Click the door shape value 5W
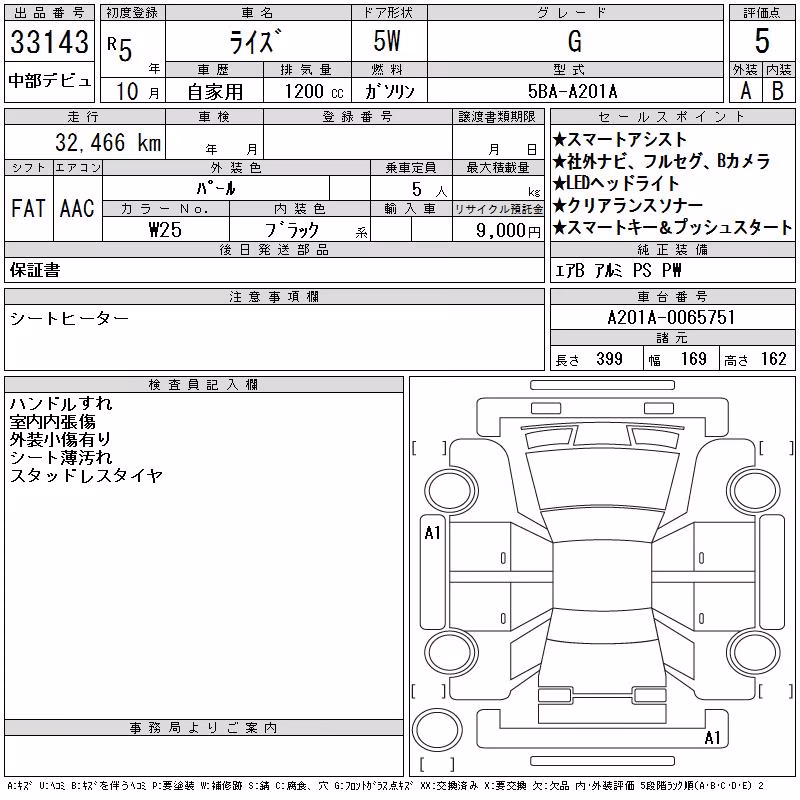Image resolution: width=800 pixels, height=800 pixels. pos(387,41)
